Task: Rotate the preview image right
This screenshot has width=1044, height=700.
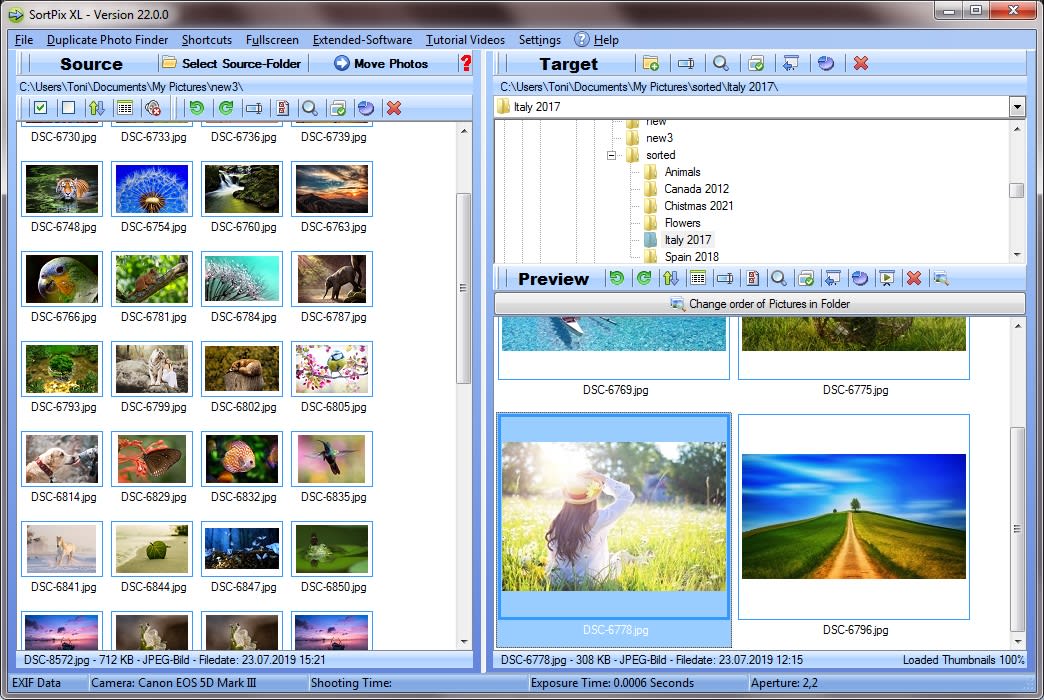Action: coord(643,279)
